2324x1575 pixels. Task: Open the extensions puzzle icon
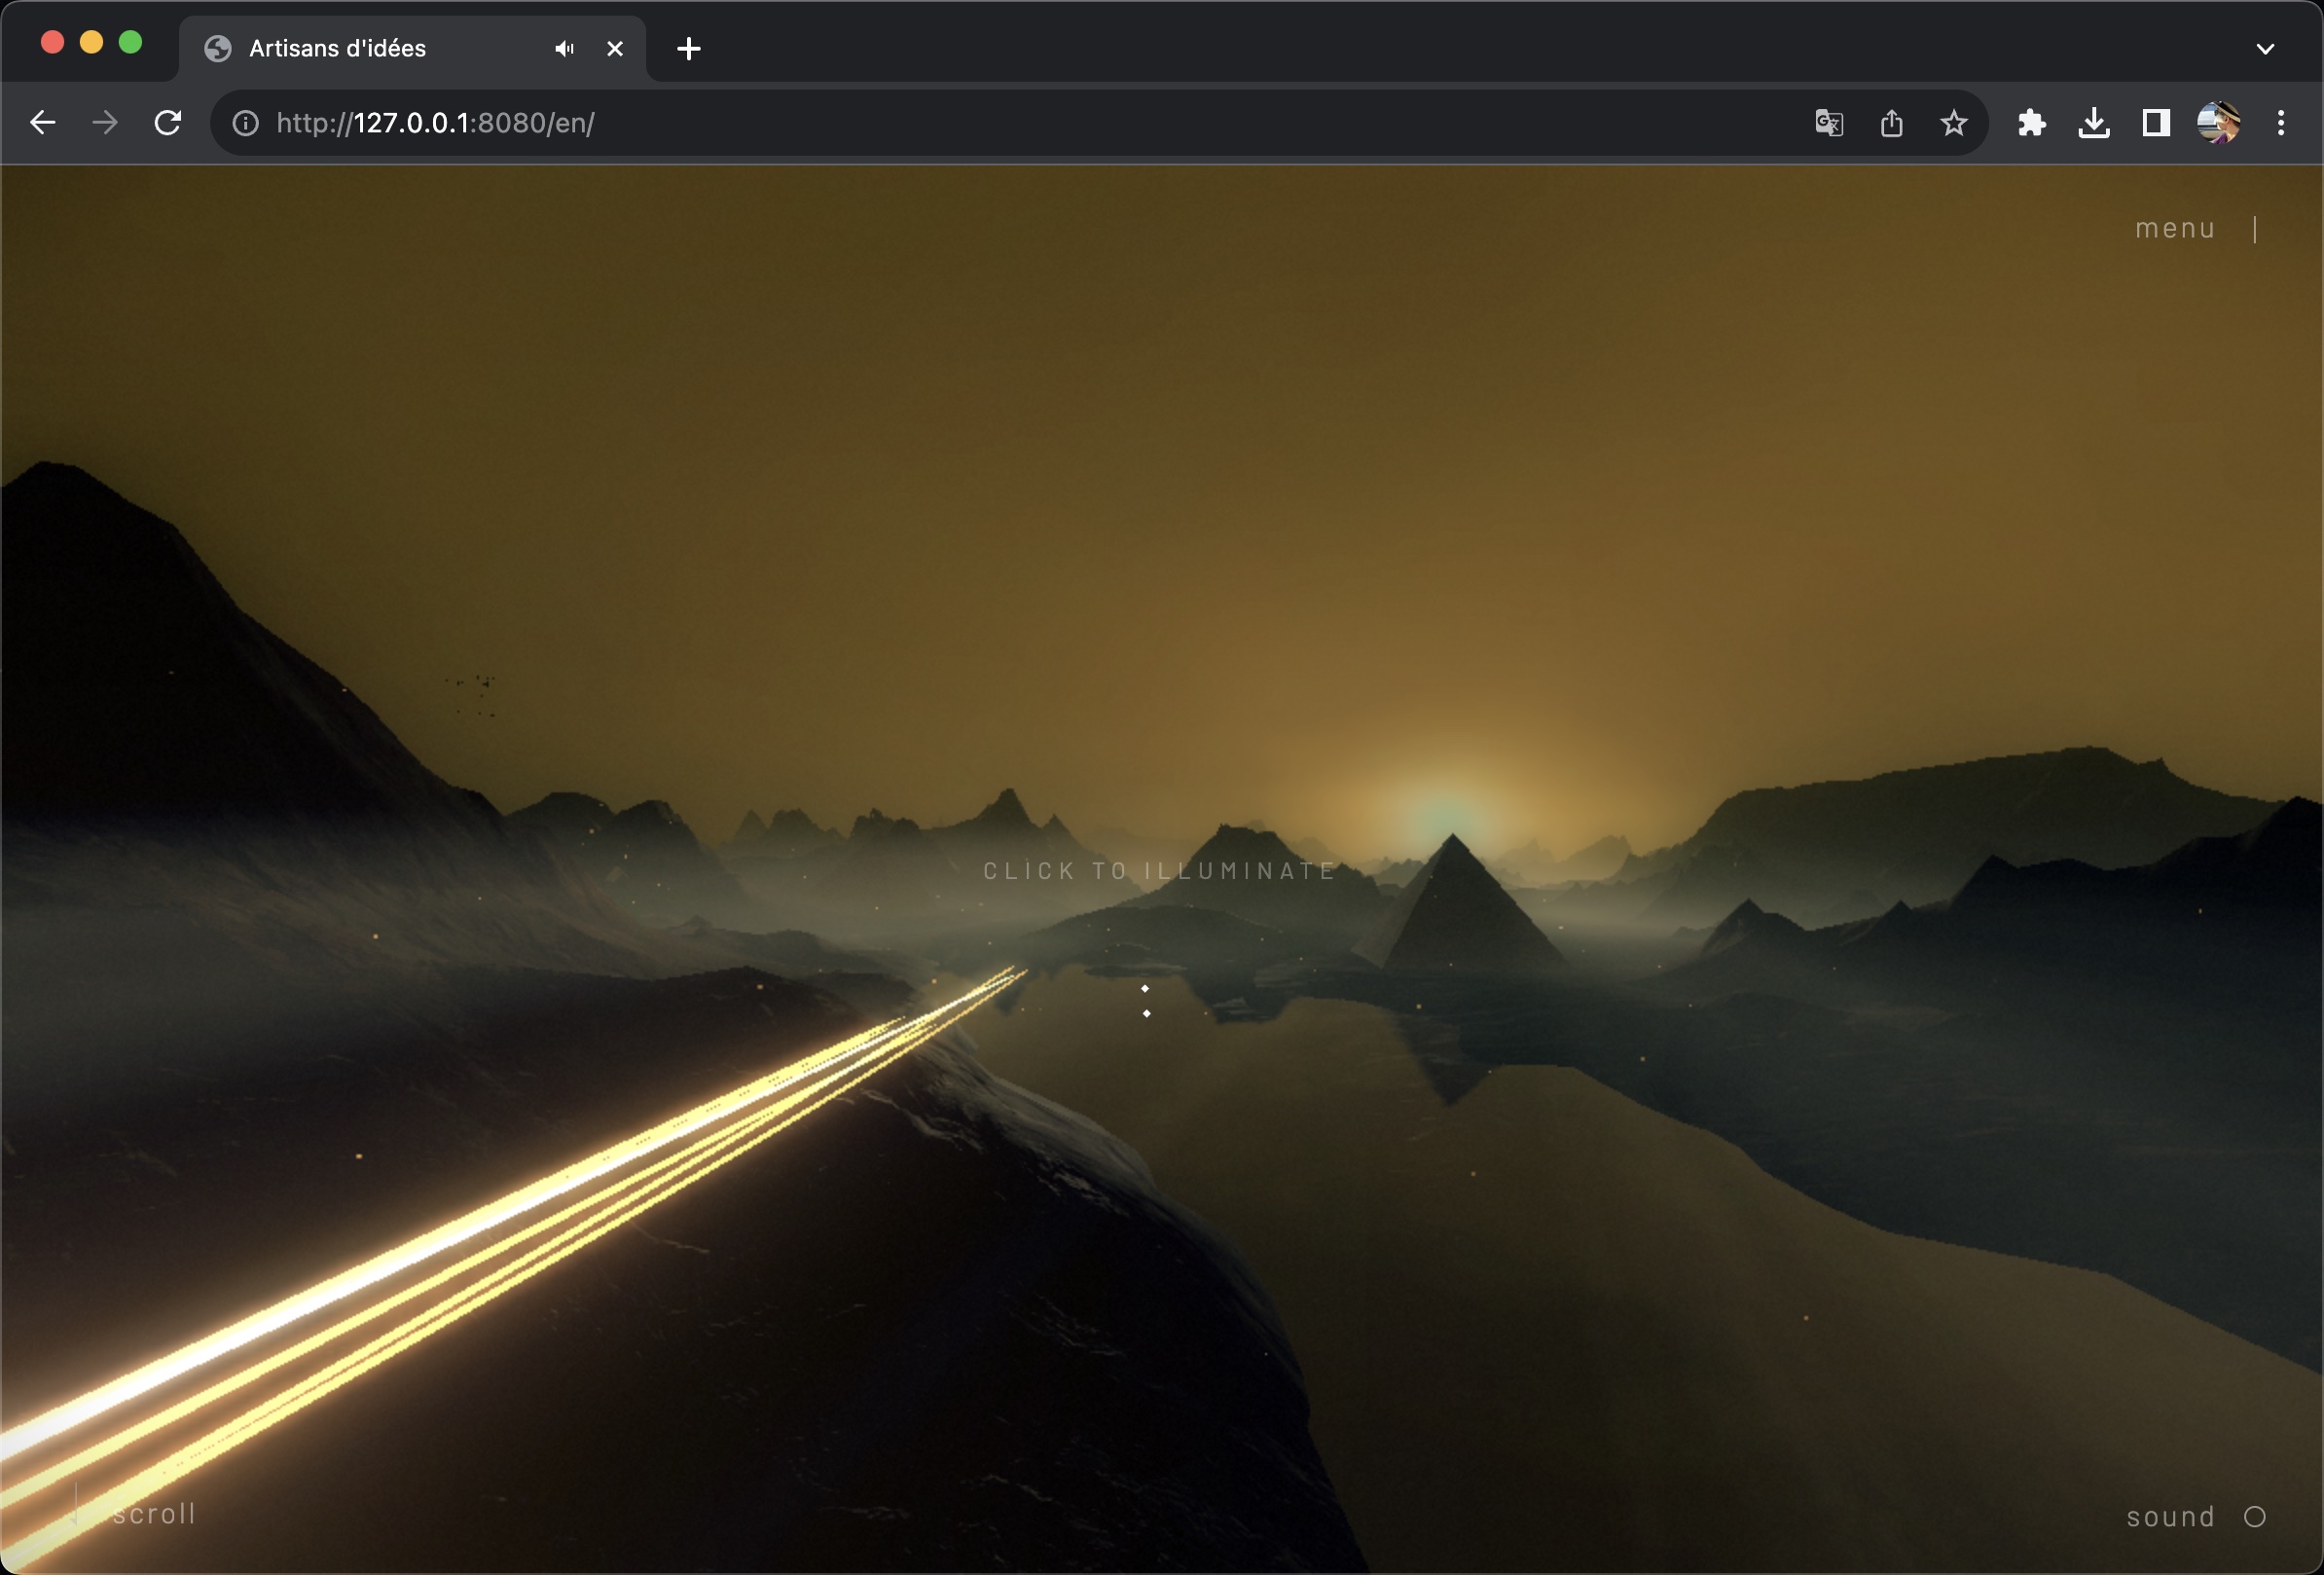2031,123
